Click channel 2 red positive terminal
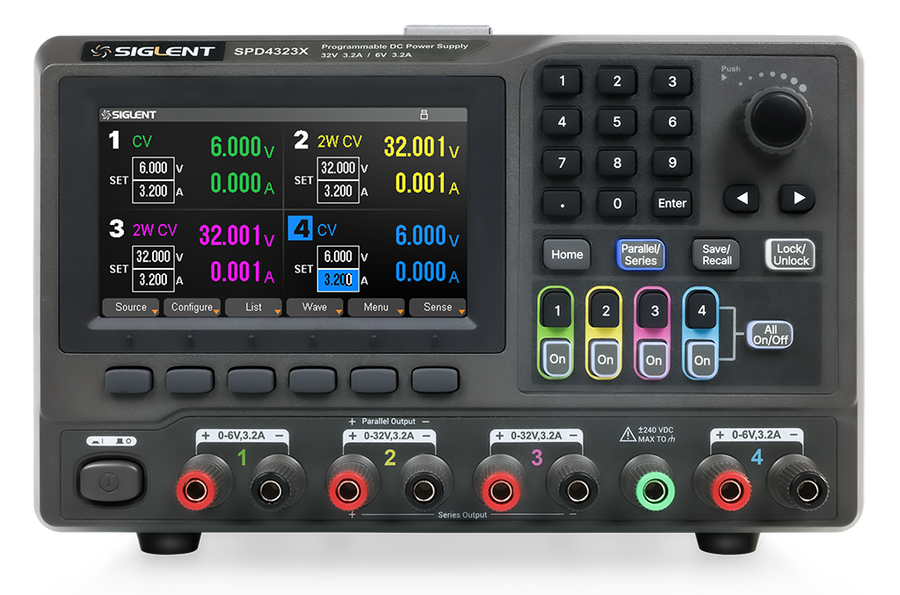This screenshot has width=900, height=595. point(348,491)
